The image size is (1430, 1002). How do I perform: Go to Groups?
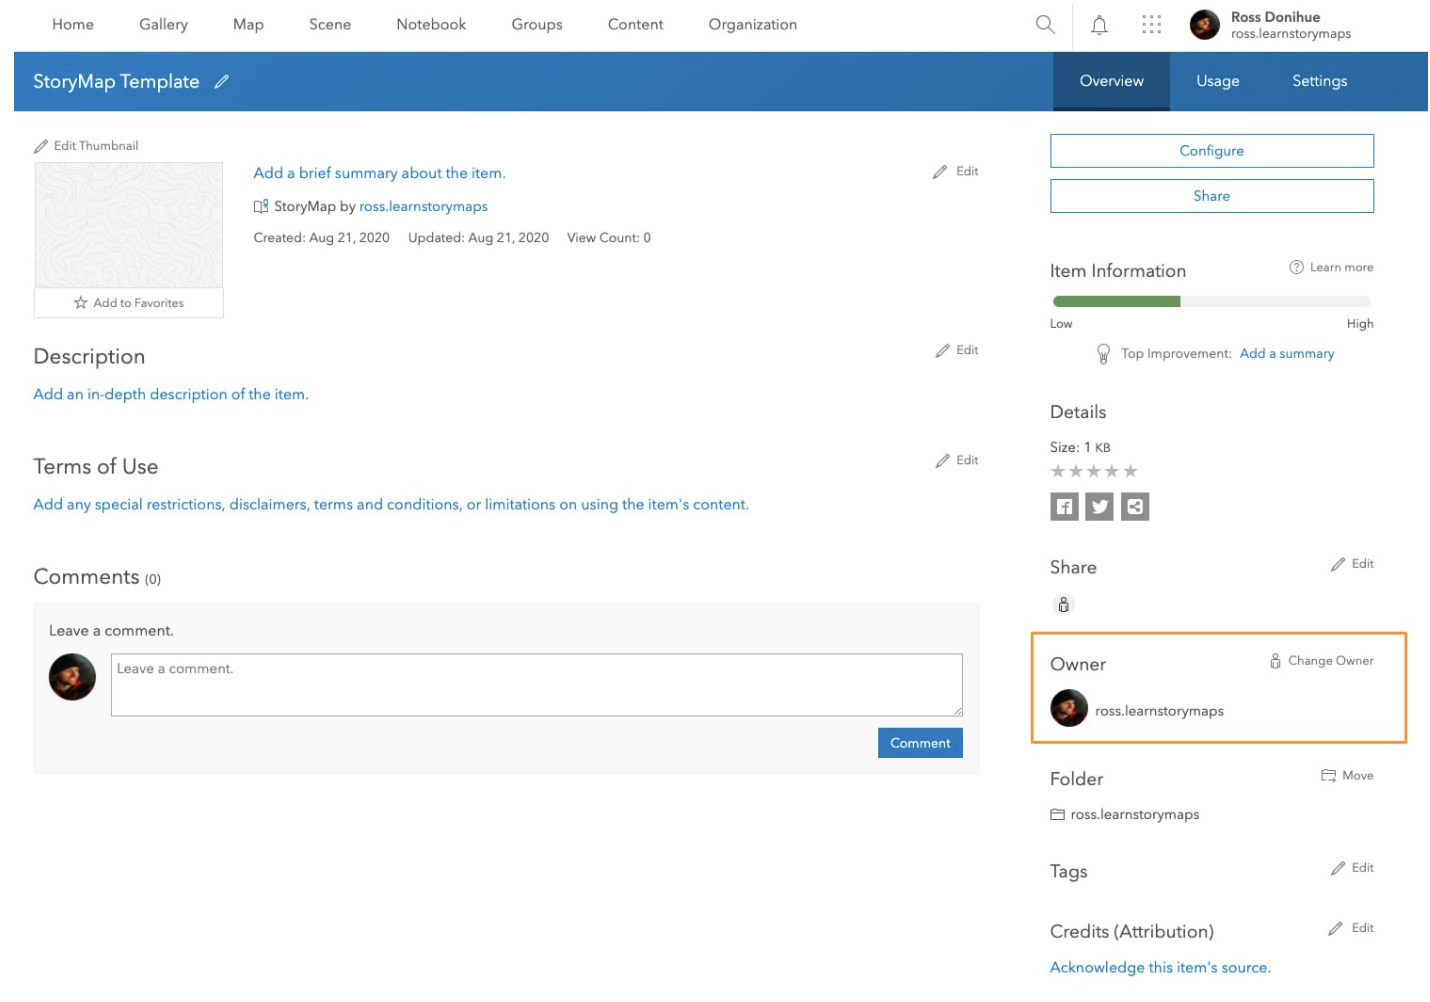coord(537,24)
